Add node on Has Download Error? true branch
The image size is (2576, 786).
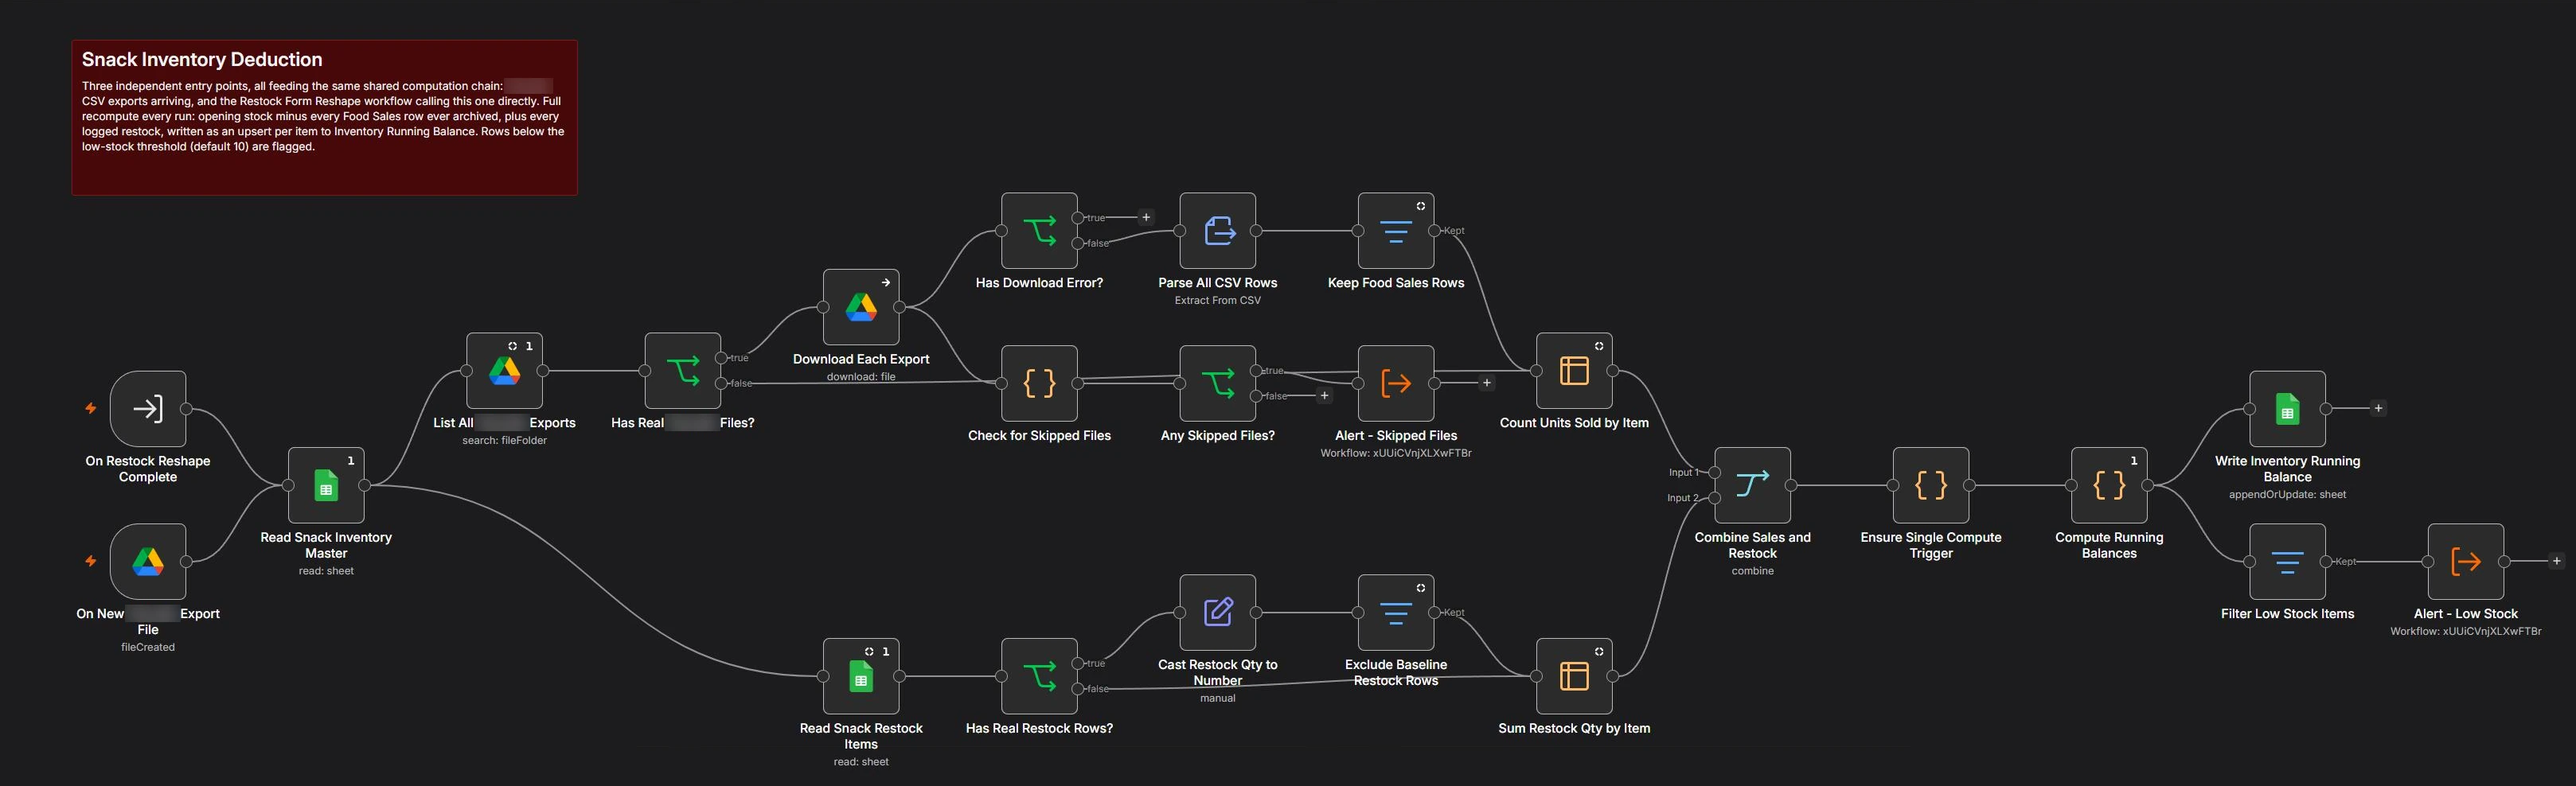click(1146, 217)
